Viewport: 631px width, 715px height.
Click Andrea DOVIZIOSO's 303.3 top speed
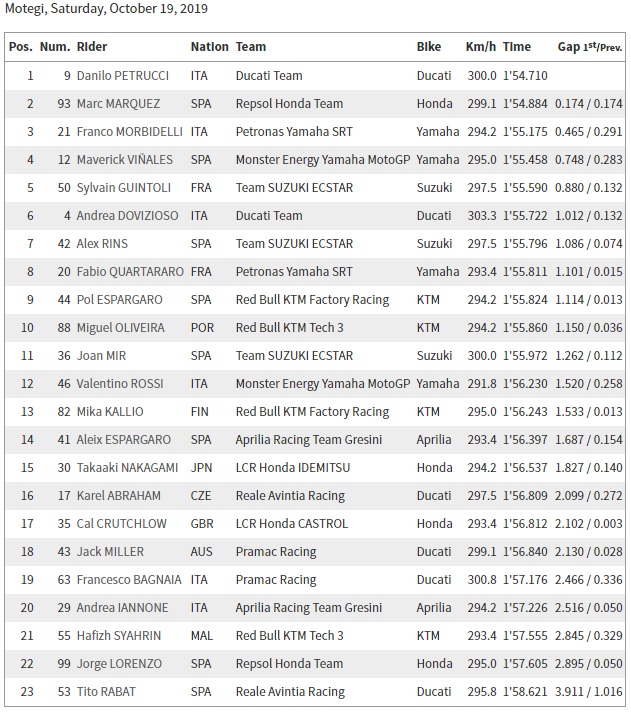point(480,216)
